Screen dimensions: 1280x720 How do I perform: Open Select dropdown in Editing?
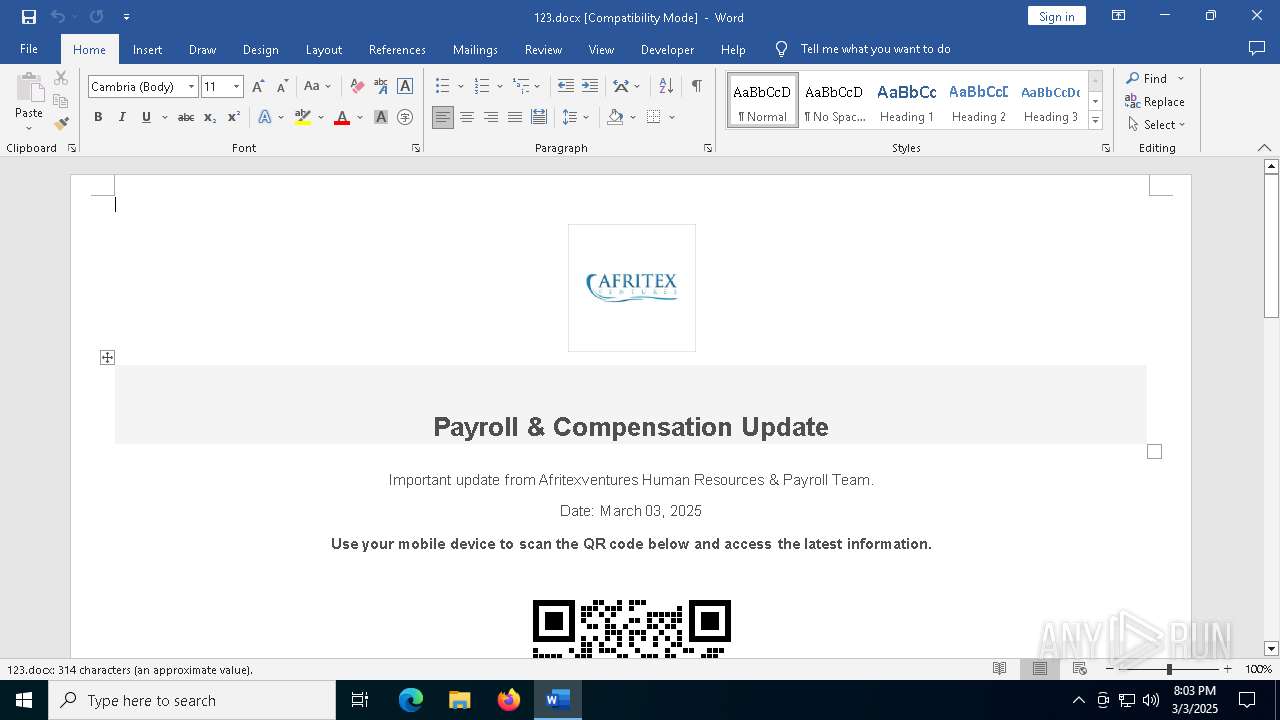(x=1157, y=125)
